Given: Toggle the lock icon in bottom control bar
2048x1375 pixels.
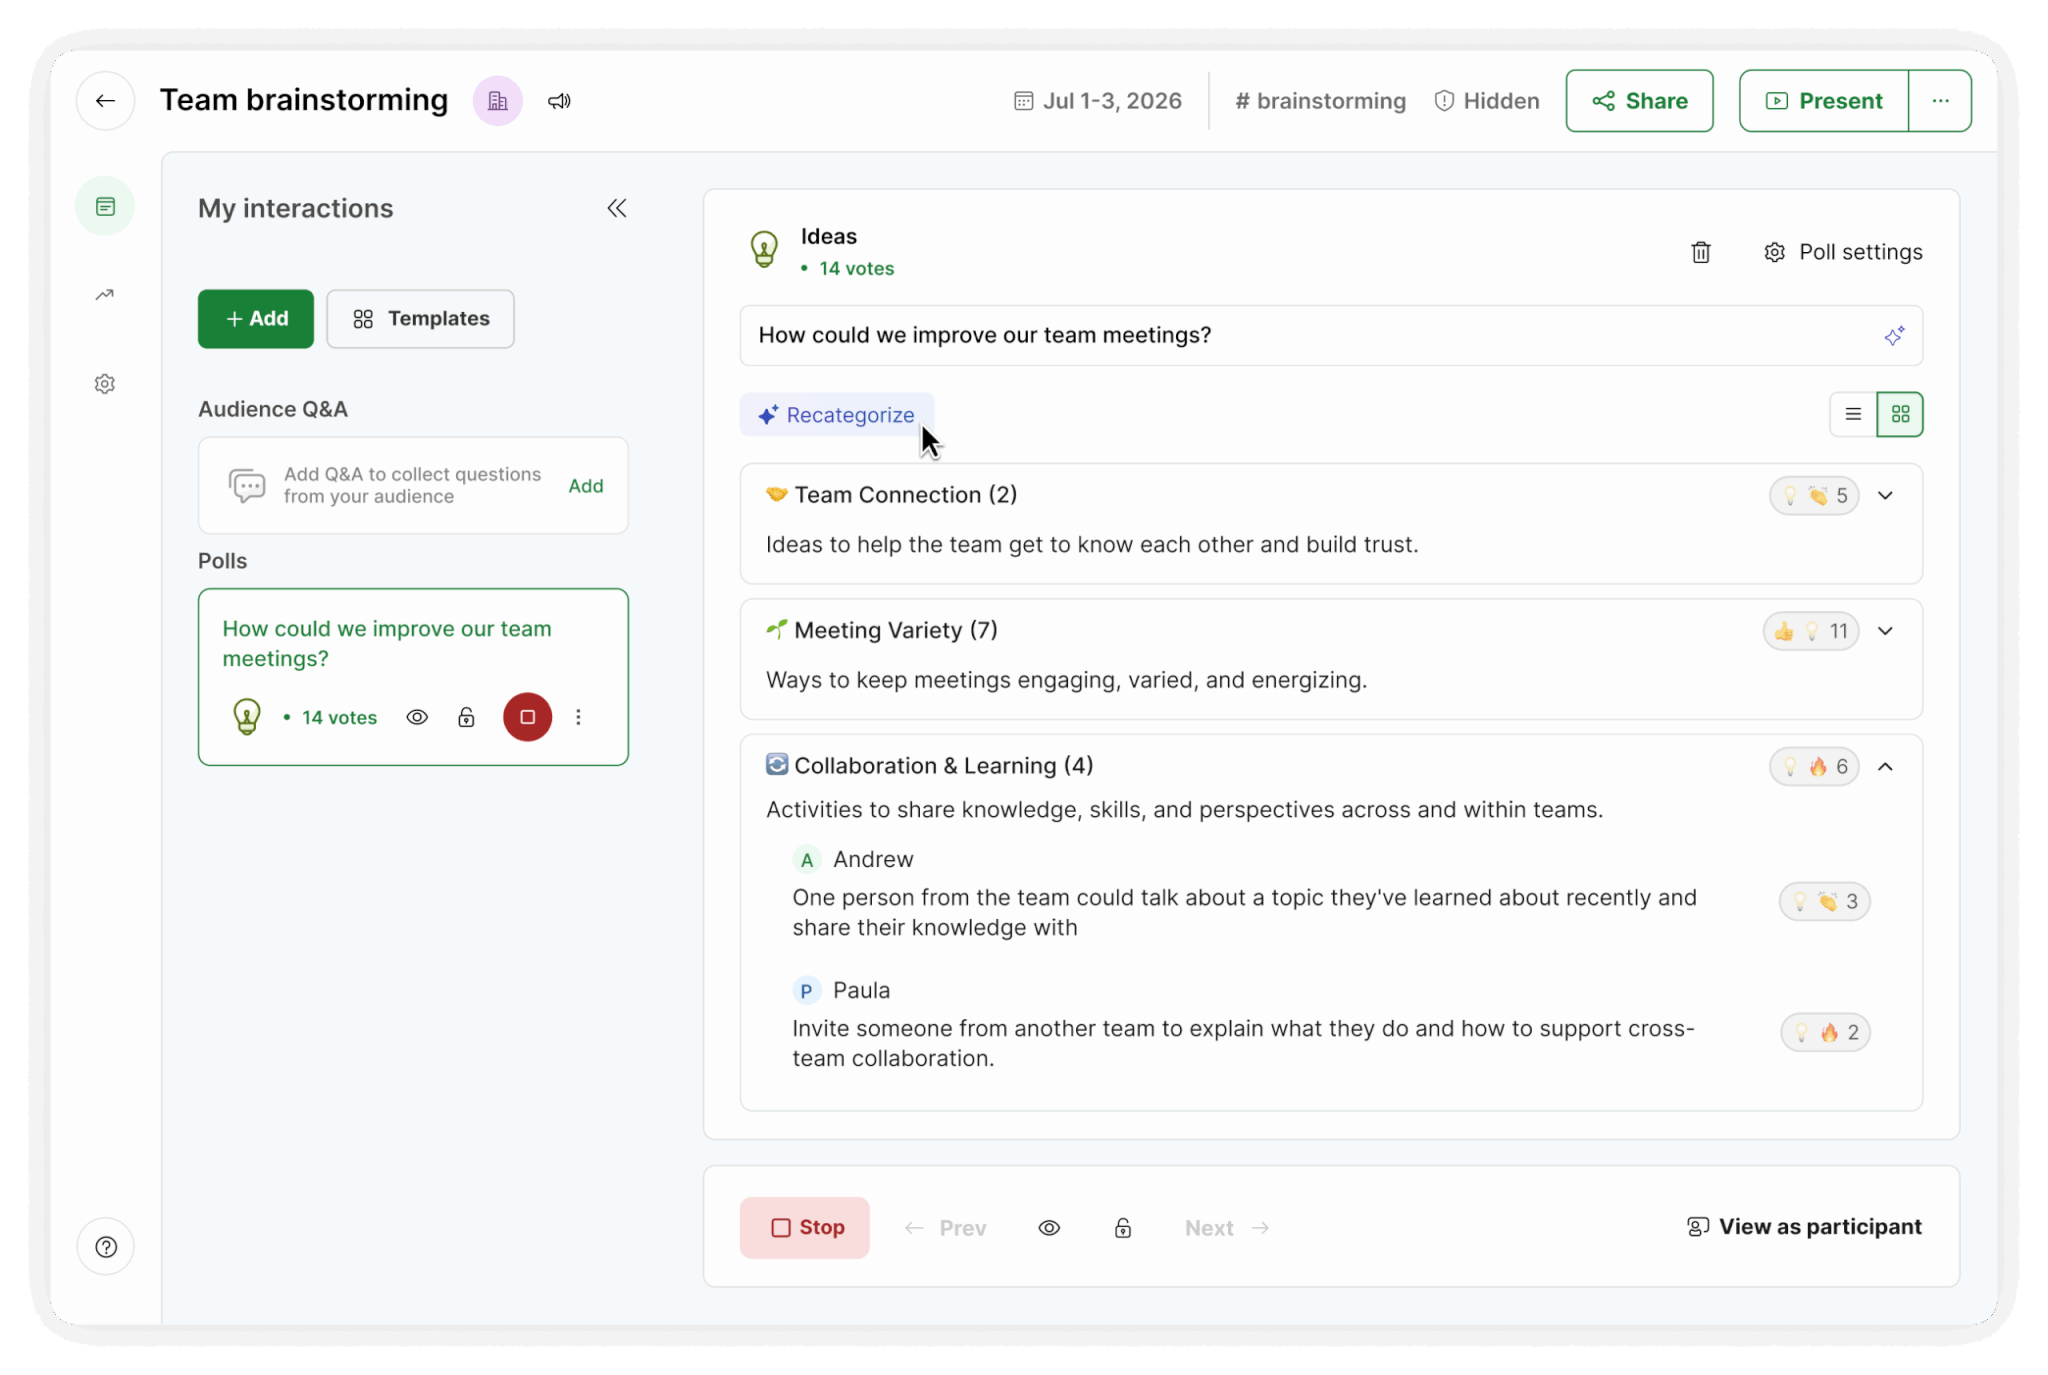Looking at the screenshot, I should click(1123, 1228).
